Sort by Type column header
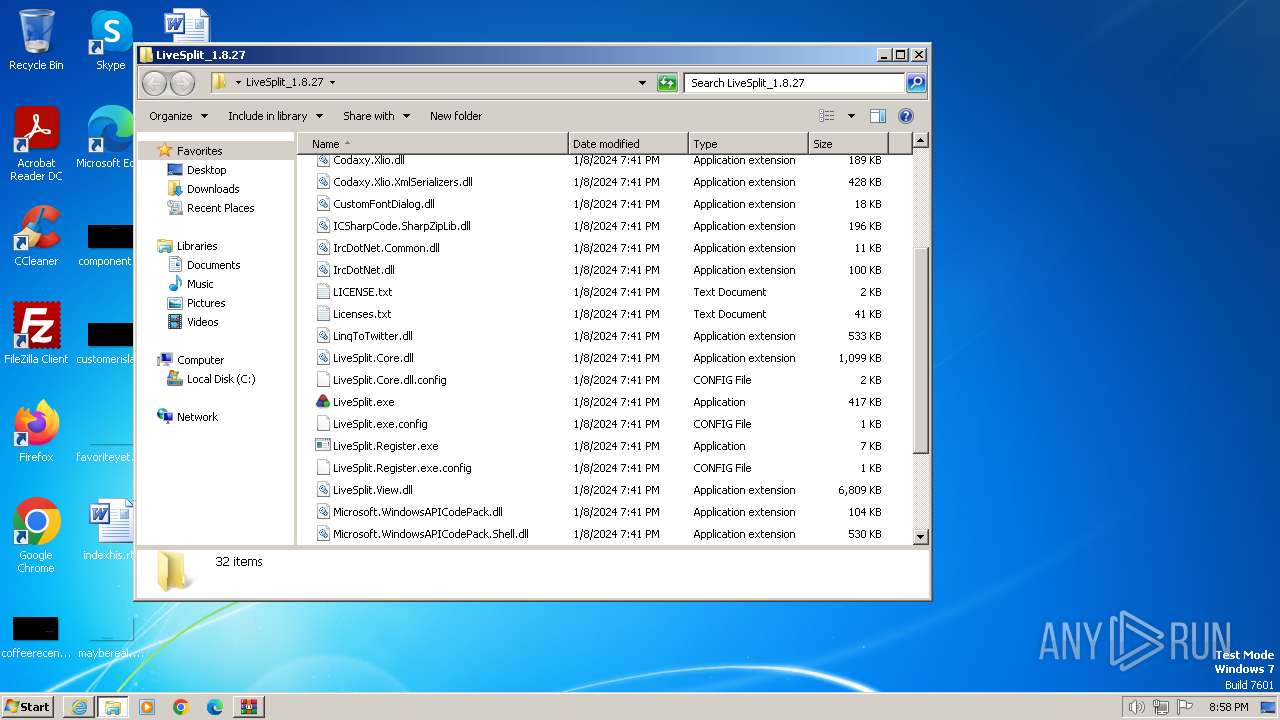 pyautogui.click(x=748, y=144)
